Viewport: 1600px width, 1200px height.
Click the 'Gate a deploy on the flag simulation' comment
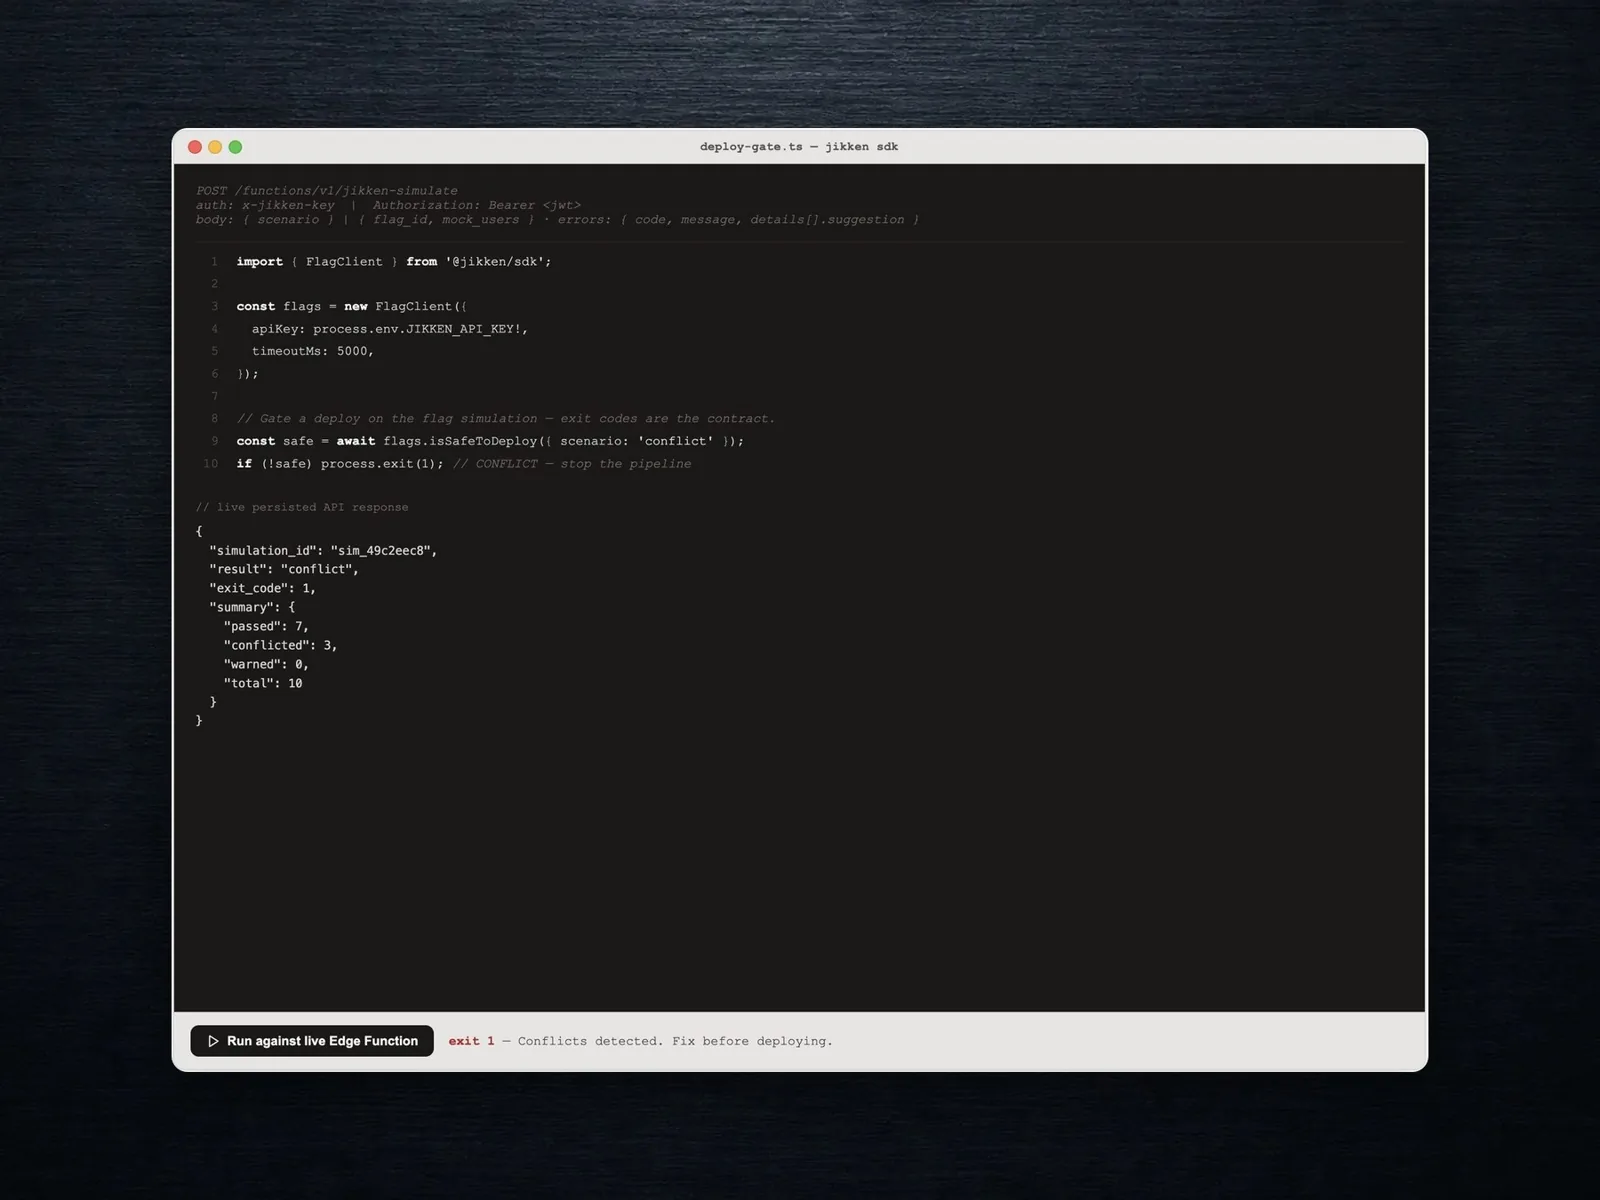pyautogui.click(x=506, y=419)
